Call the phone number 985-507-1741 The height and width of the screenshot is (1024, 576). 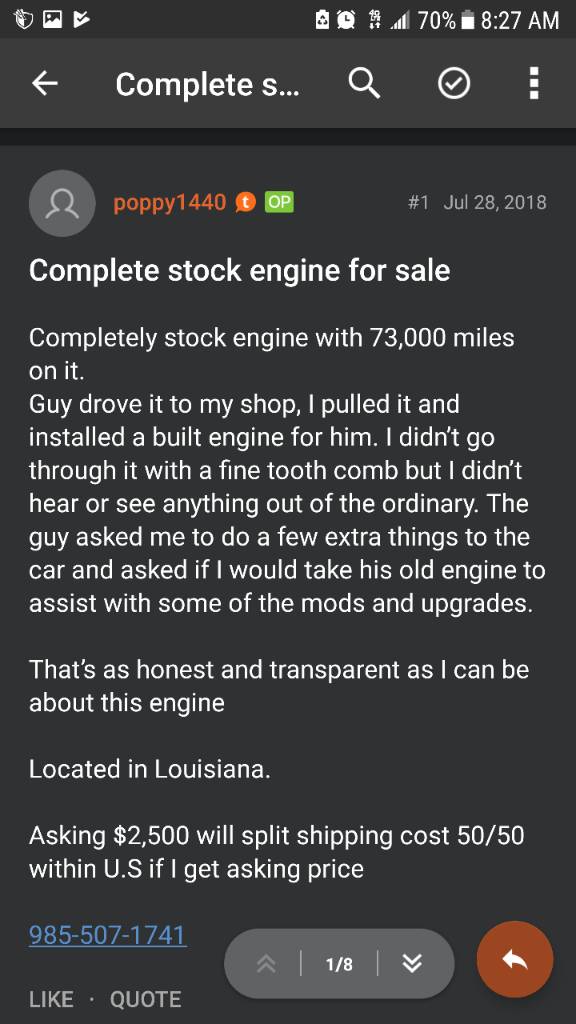coord(108,935)
